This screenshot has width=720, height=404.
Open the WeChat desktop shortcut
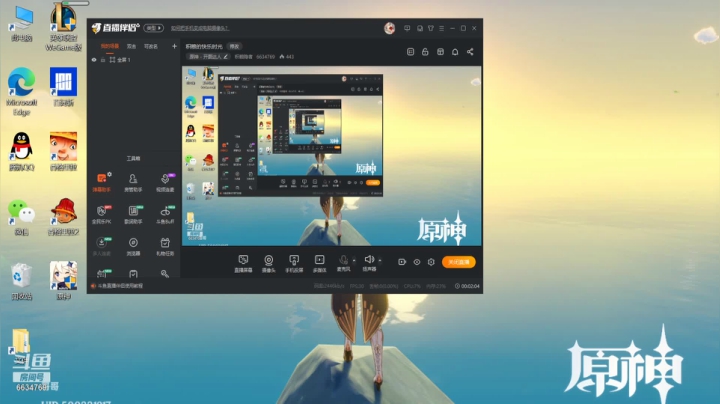point(21,217)
